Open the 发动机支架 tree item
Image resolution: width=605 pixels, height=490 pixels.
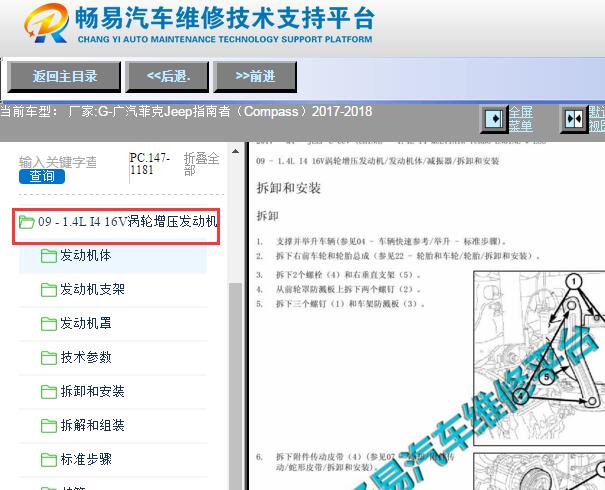point(93,289)
